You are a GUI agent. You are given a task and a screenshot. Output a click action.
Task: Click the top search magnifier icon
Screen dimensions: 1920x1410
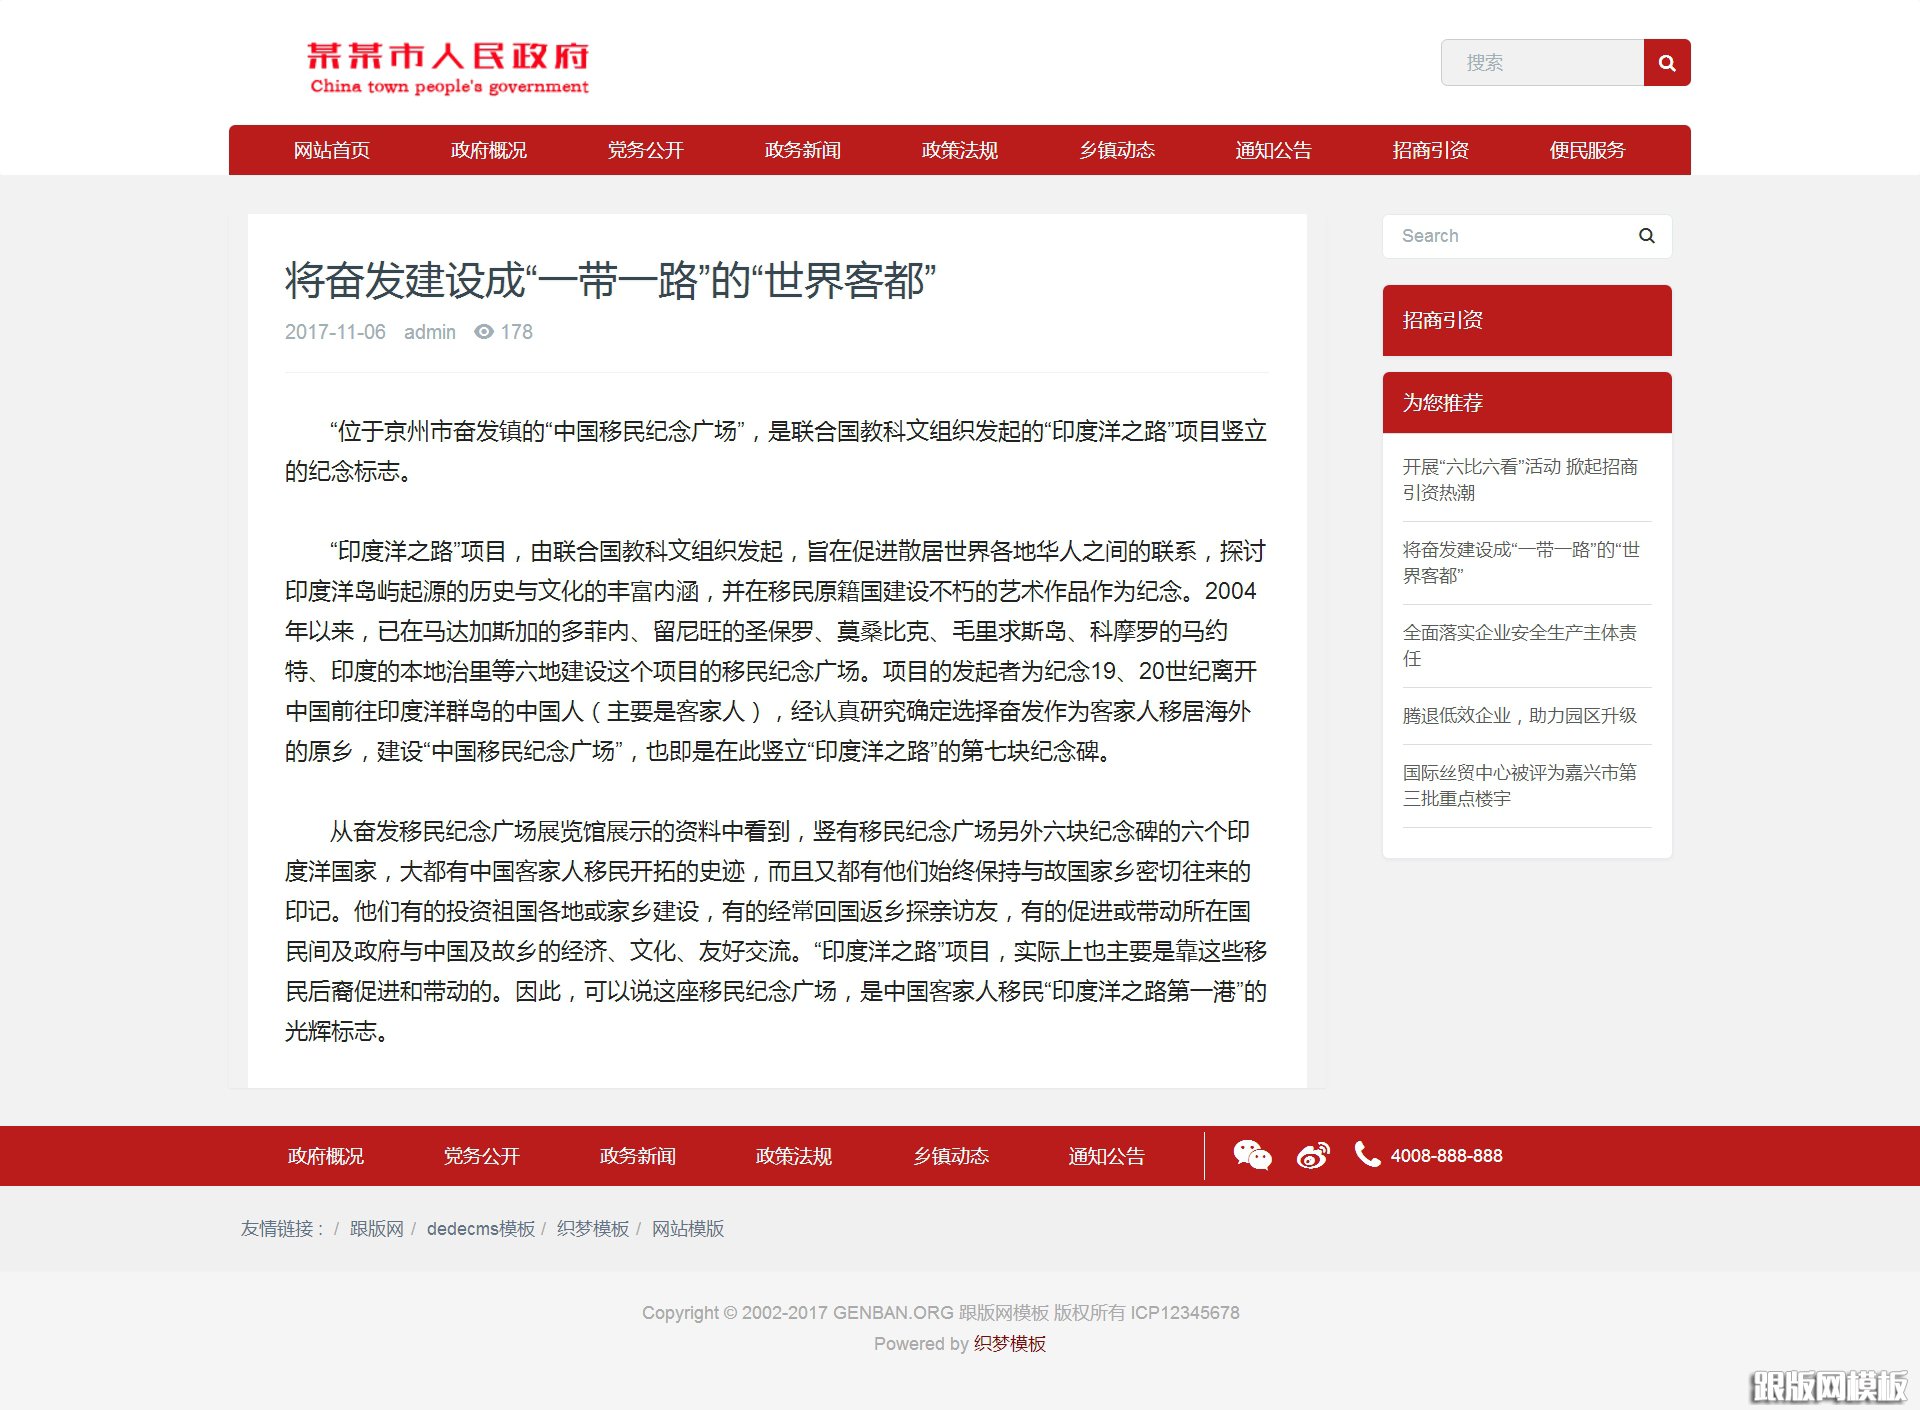[1666, 62]
